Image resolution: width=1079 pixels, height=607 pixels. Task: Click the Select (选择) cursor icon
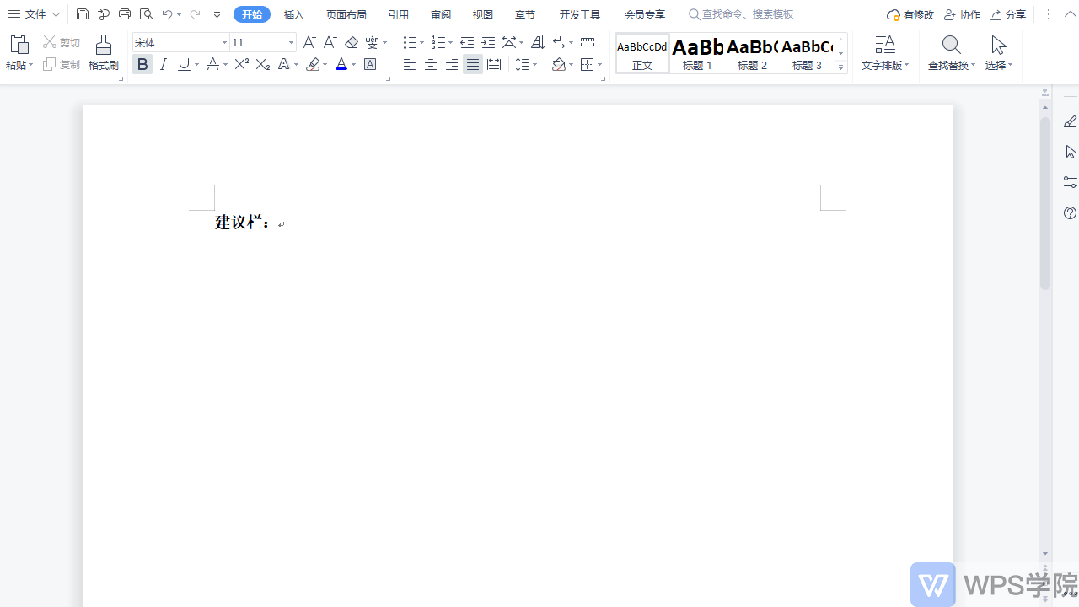point(998,45)
